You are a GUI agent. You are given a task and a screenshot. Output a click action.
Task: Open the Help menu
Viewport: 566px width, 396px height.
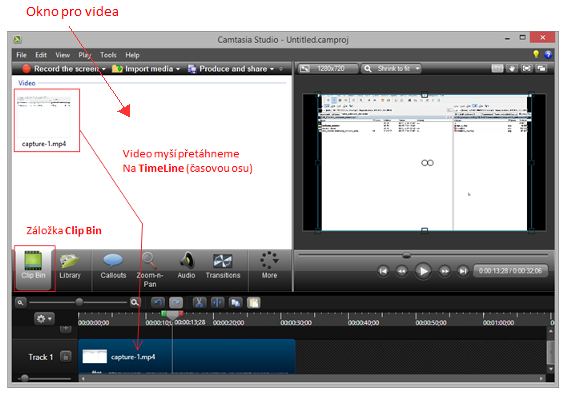point(132,55)
